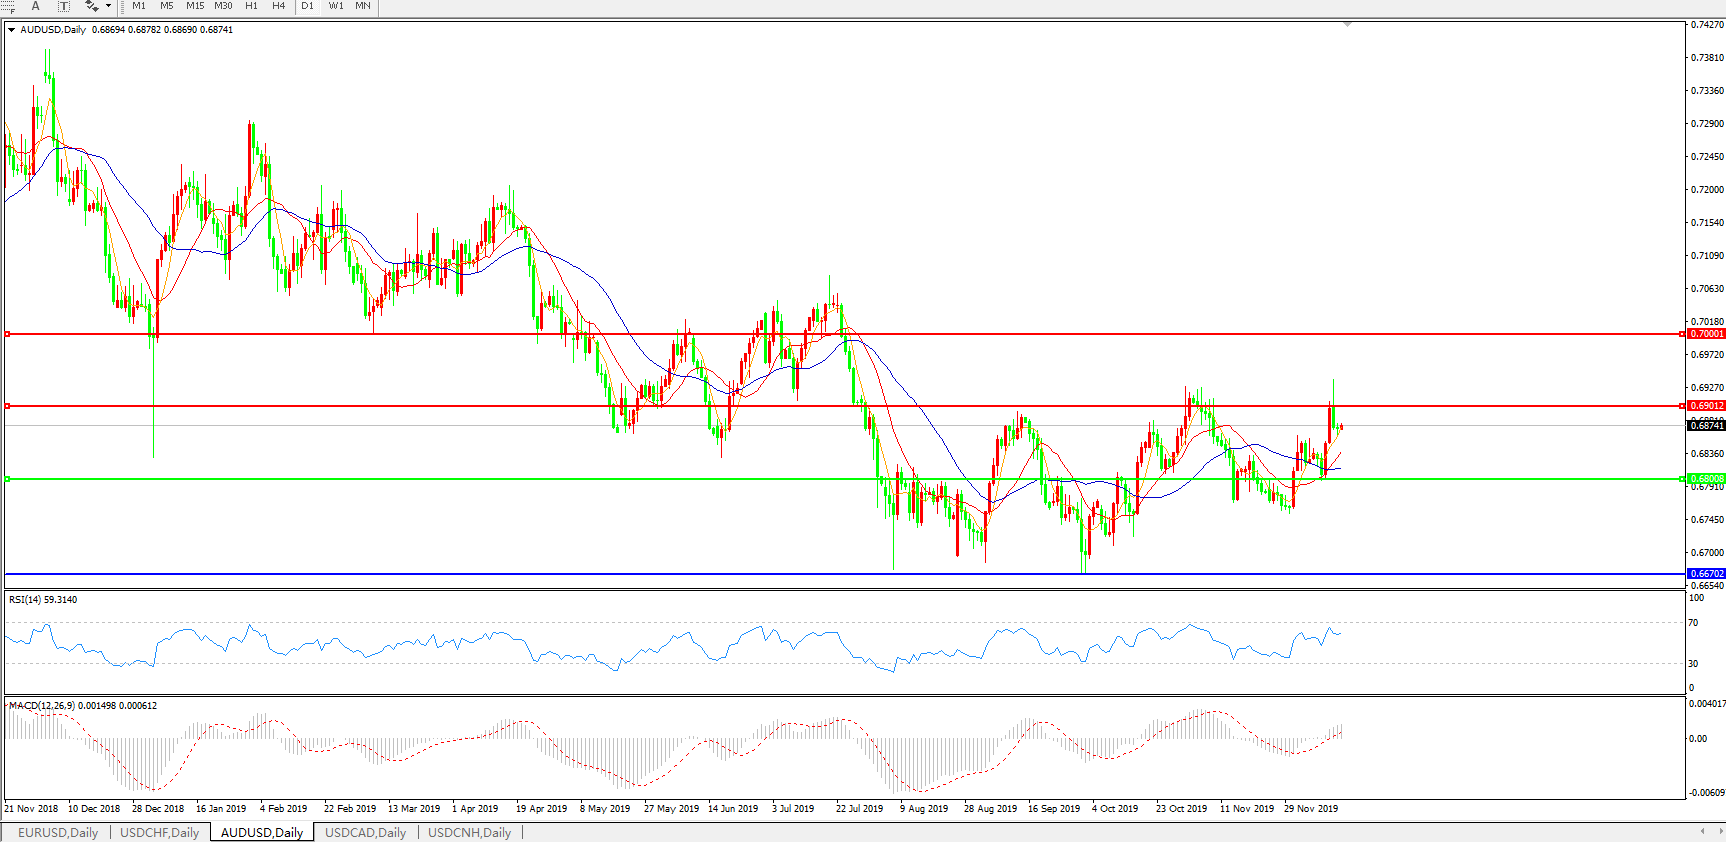Click the Arrows objects tool icon
The height and width of the screenshot is (842, 1726).
point(91,6)
